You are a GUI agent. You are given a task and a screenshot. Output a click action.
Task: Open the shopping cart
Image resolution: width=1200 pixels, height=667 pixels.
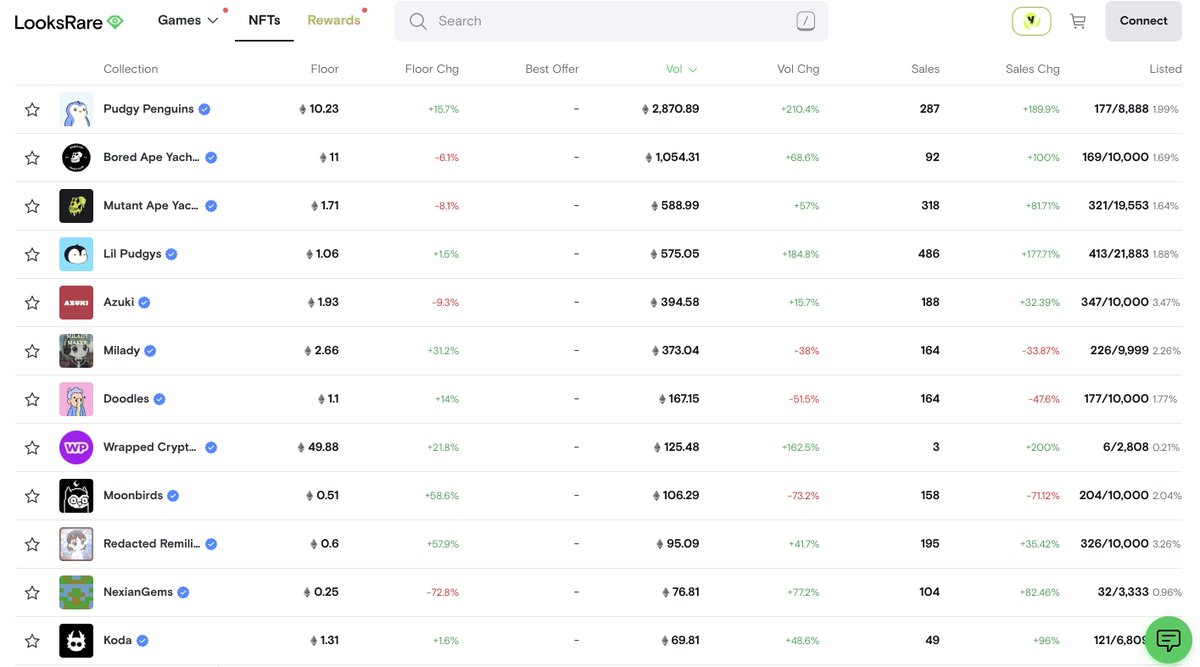1077,21
